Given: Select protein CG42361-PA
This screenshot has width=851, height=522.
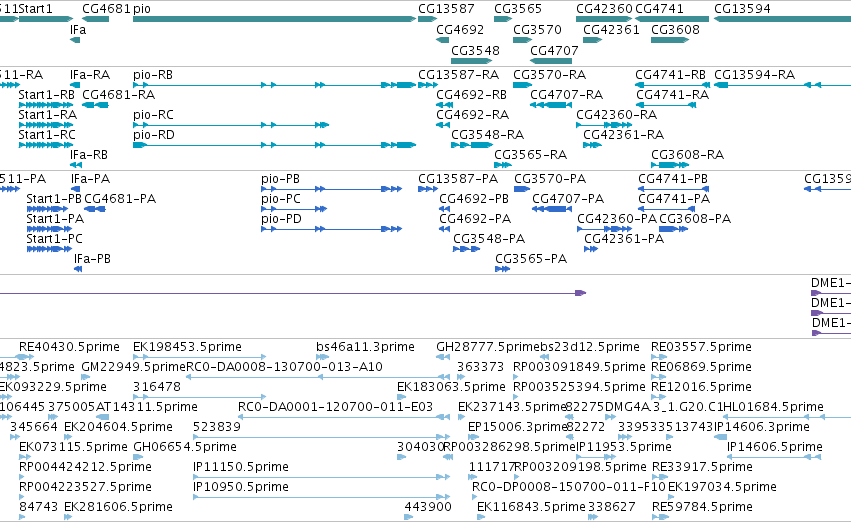Looking at the screenshot, I should tap(591, 250).
